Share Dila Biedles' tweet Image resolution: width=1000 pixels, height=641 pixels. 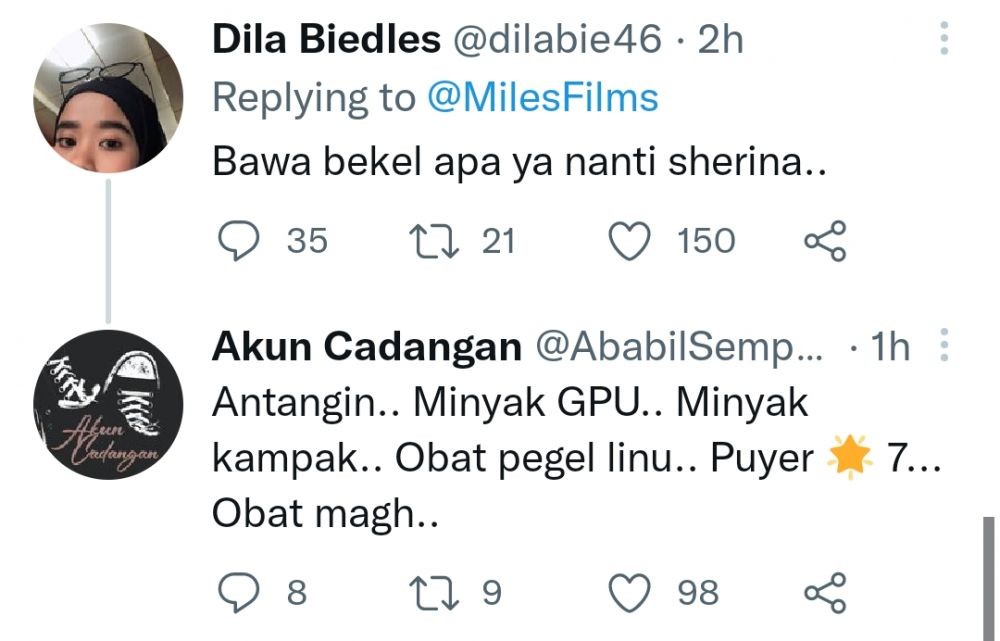pos(826,241)
